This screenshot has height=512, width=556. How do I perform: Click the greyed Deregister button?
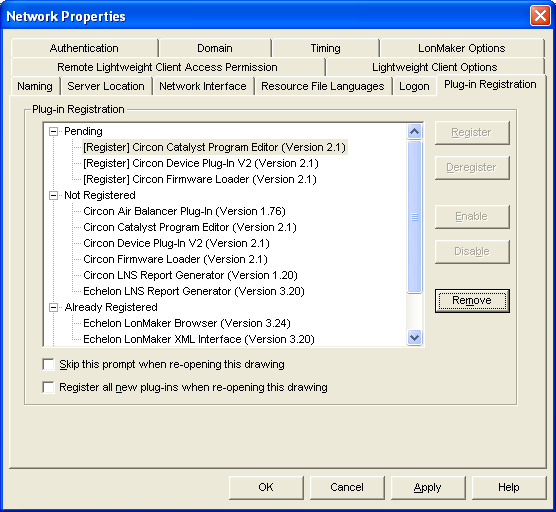point(472,167)
